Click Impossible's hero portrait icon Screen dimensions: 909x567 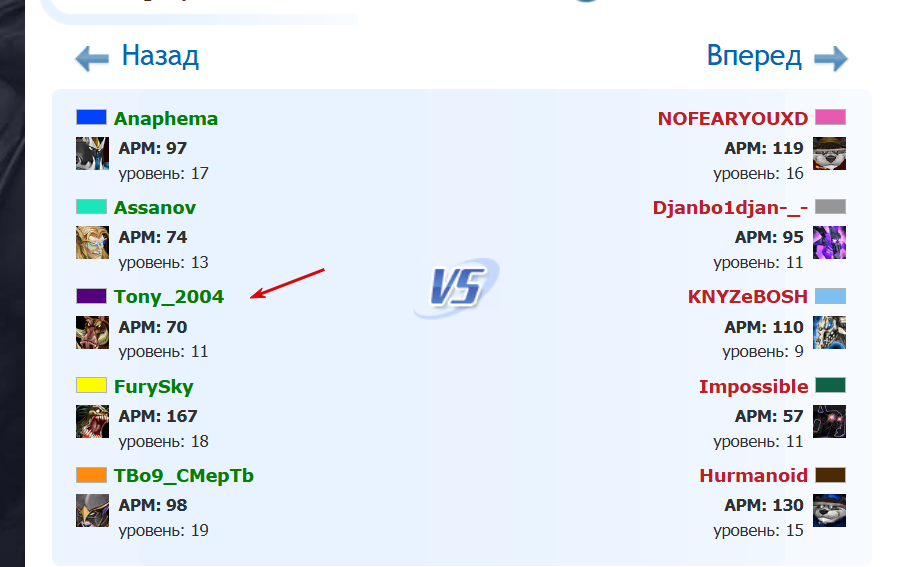point(829,421)
